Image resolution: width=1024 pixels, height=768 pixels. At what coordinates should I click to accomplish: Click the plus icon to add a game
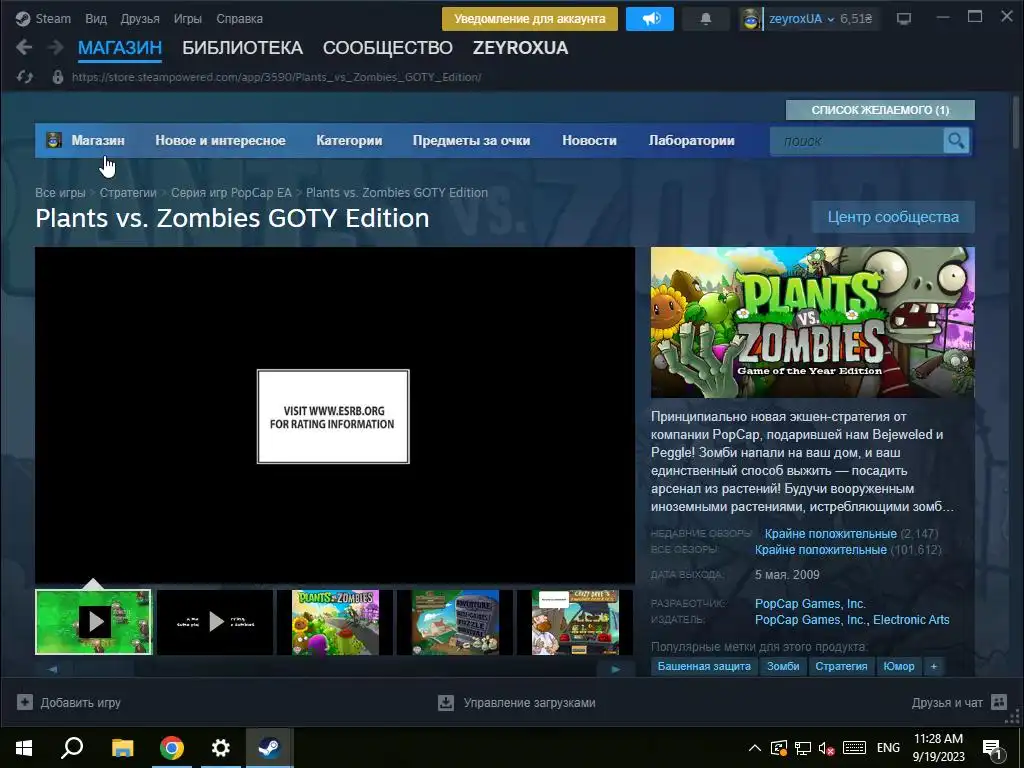pos(25,702)
